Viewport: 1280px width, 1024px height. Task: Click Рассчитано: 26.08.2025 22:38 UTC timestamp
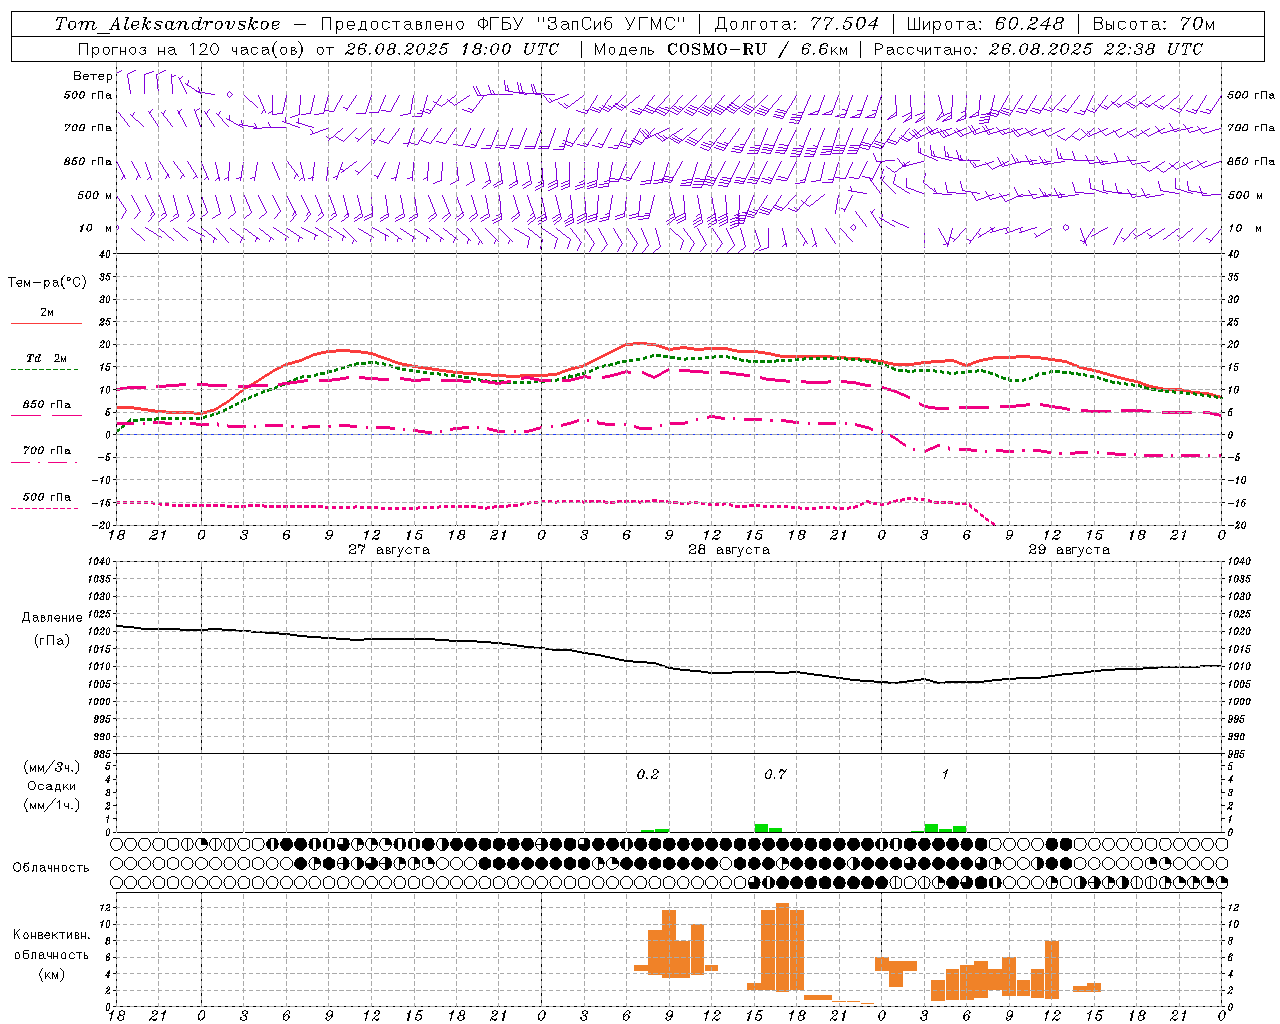(x=1038, y=49)
